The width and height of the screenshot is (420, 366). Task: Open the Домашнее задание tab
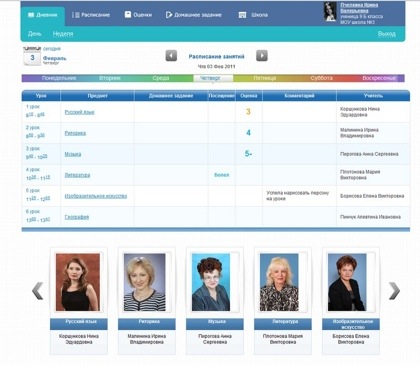coord(194,15)
